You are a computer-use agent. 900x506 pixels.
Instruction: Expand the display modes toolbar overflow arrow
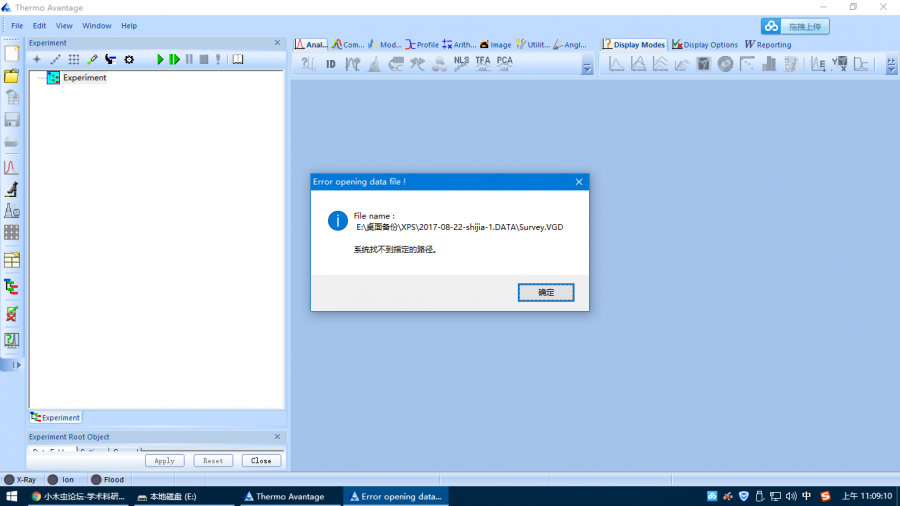(x=891, y=65)
